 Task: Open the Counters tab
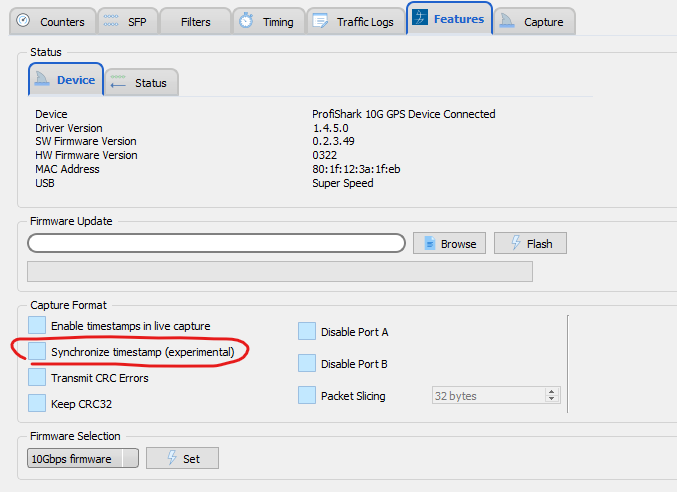pos(51,21)
